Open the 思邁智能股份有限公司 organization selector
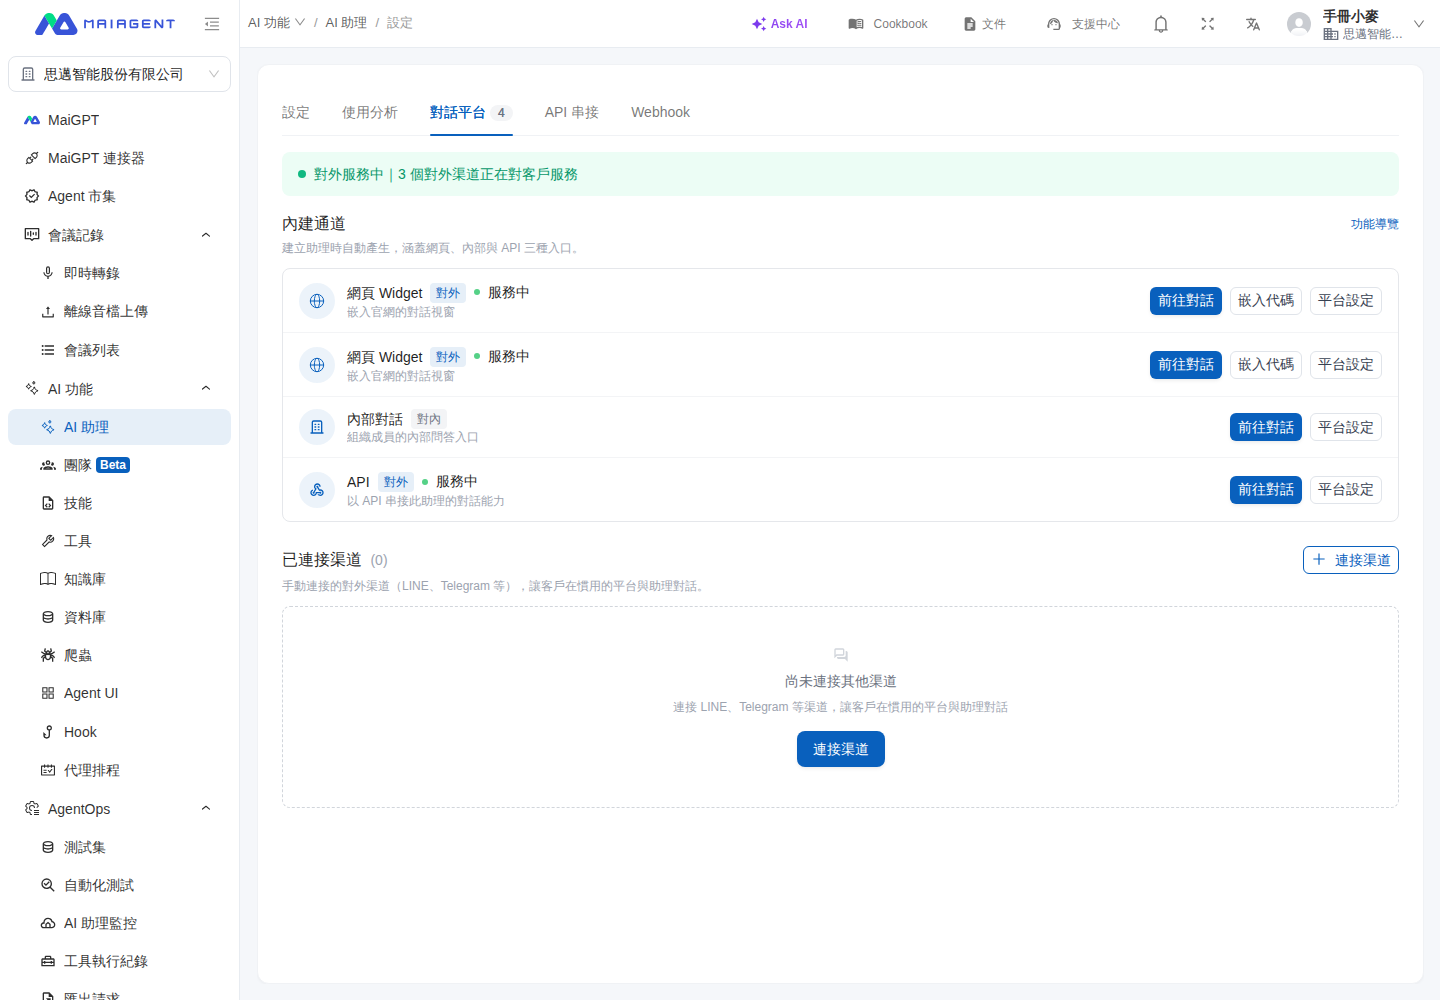Image resolution: width=1440 pixels, height=1000 pixels. click(x=119, y=74)
